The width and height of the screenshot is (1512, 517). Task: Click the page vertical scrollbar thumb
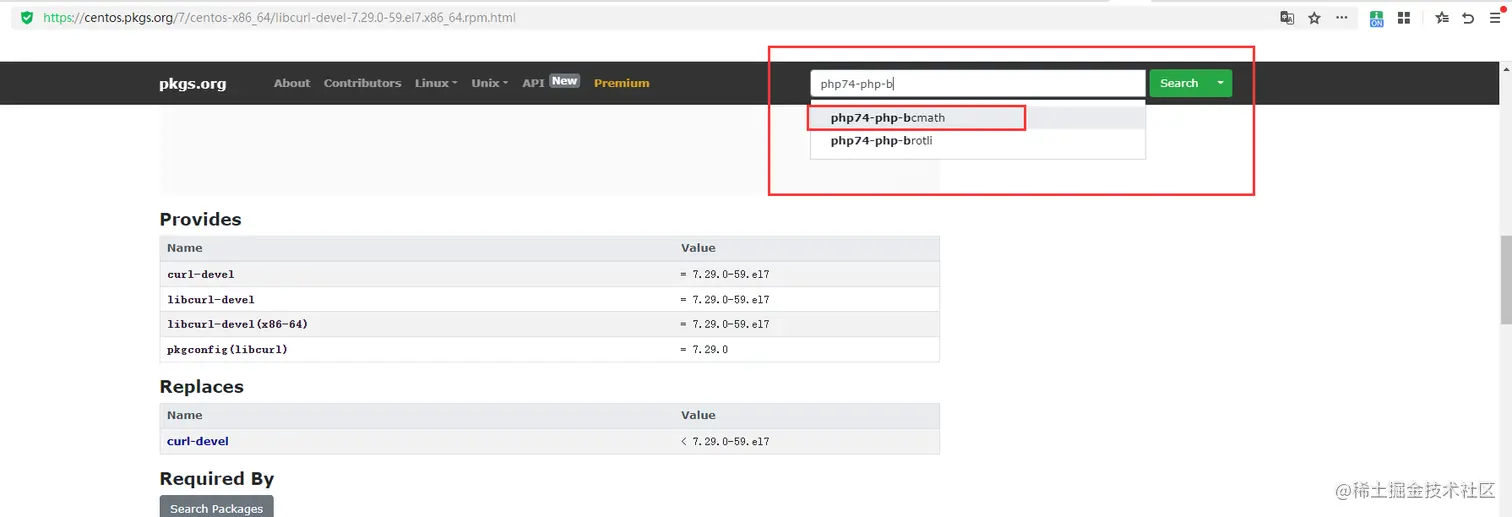coord(1505,280)
